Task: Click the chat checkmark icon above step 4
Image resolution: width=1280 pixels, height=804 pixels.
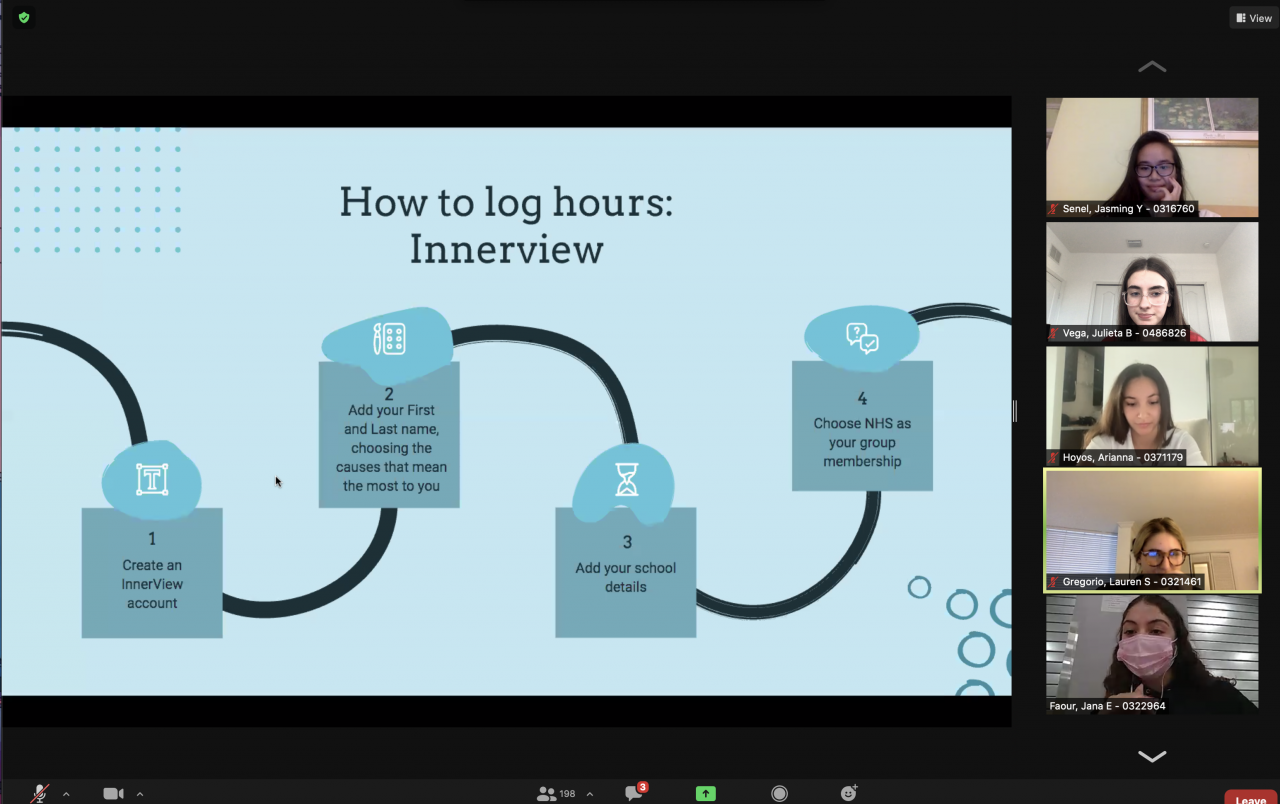Action: tap(862, 338)
